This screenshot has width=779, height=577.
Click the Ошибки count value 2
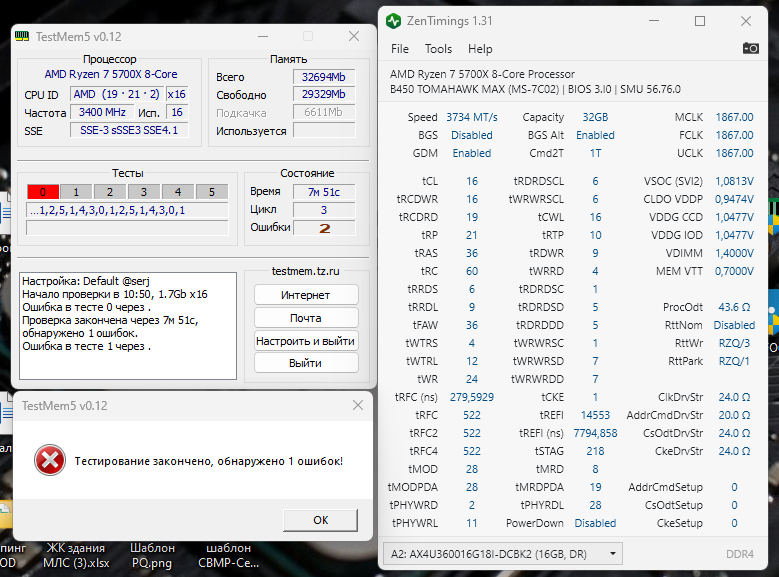pos(324,228)
